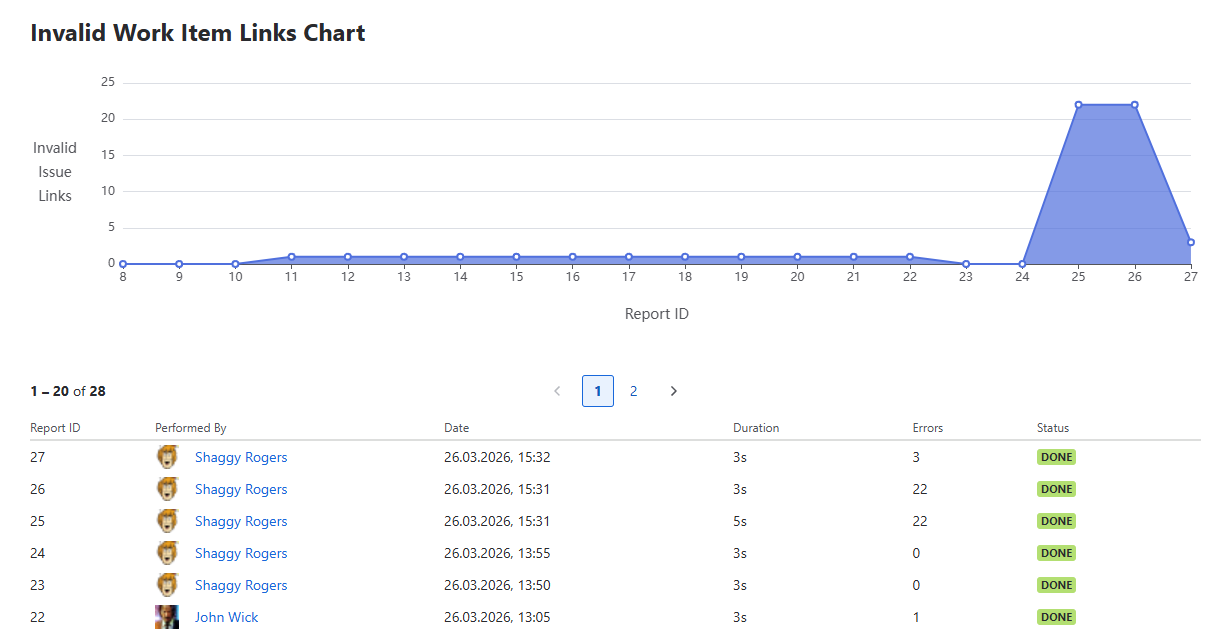Click chart data point at report 25

pos(1078,105)
